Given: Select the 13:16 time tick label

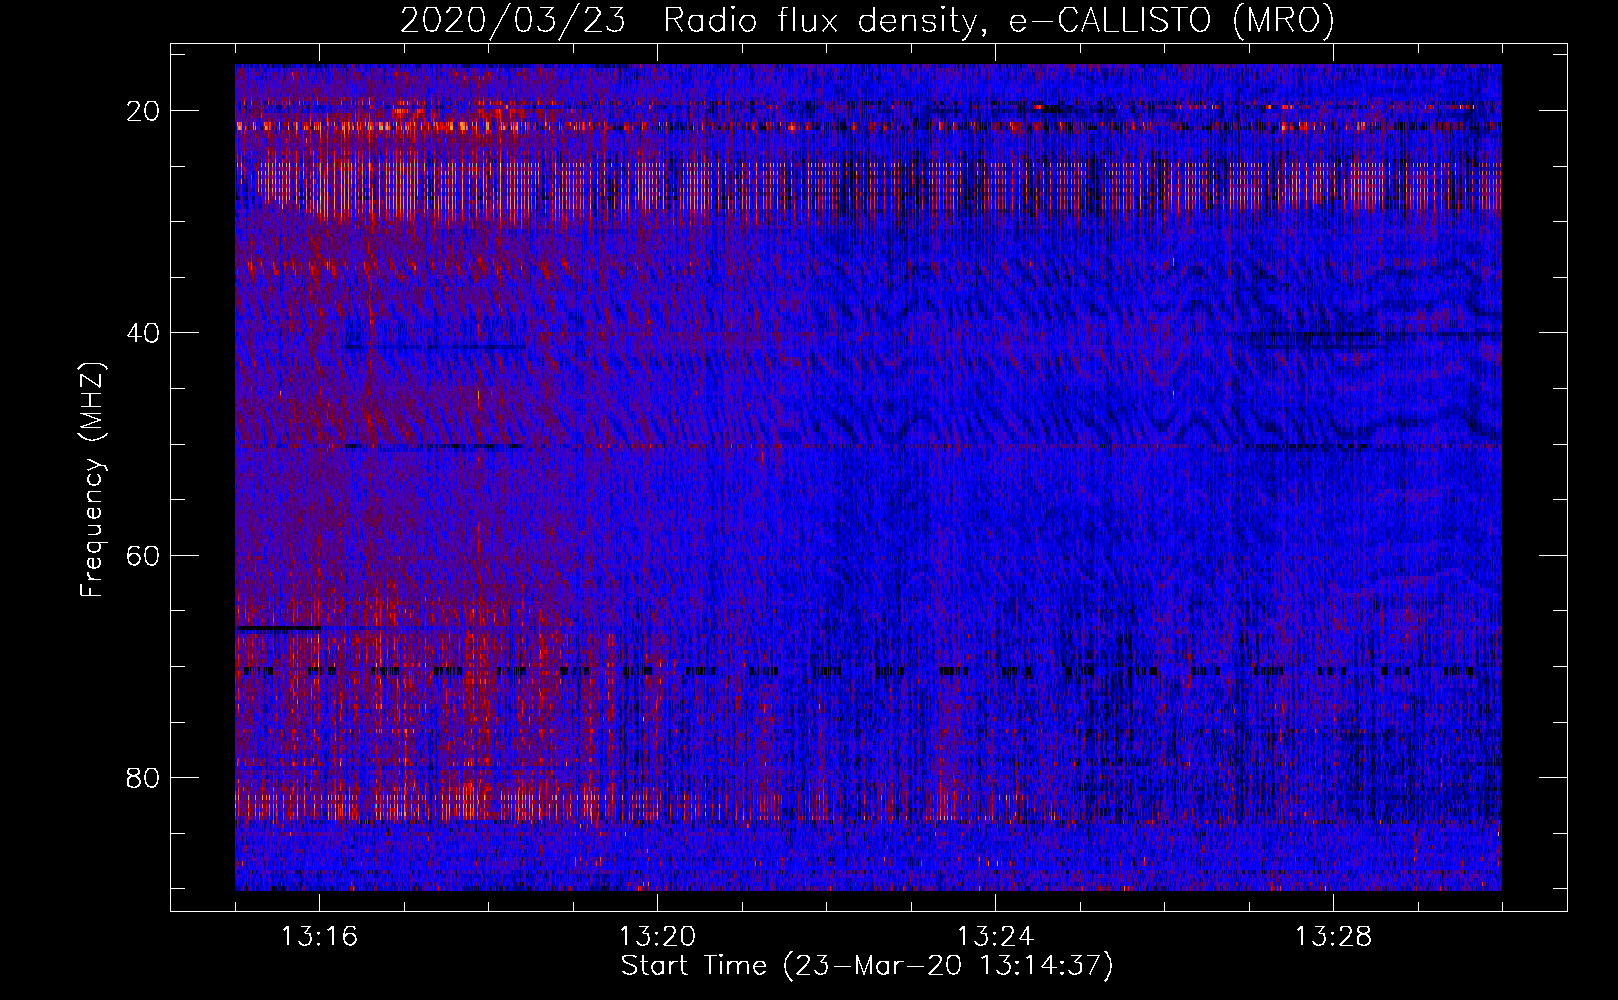Looking at the screenshot, I should (x=319, y=937).
